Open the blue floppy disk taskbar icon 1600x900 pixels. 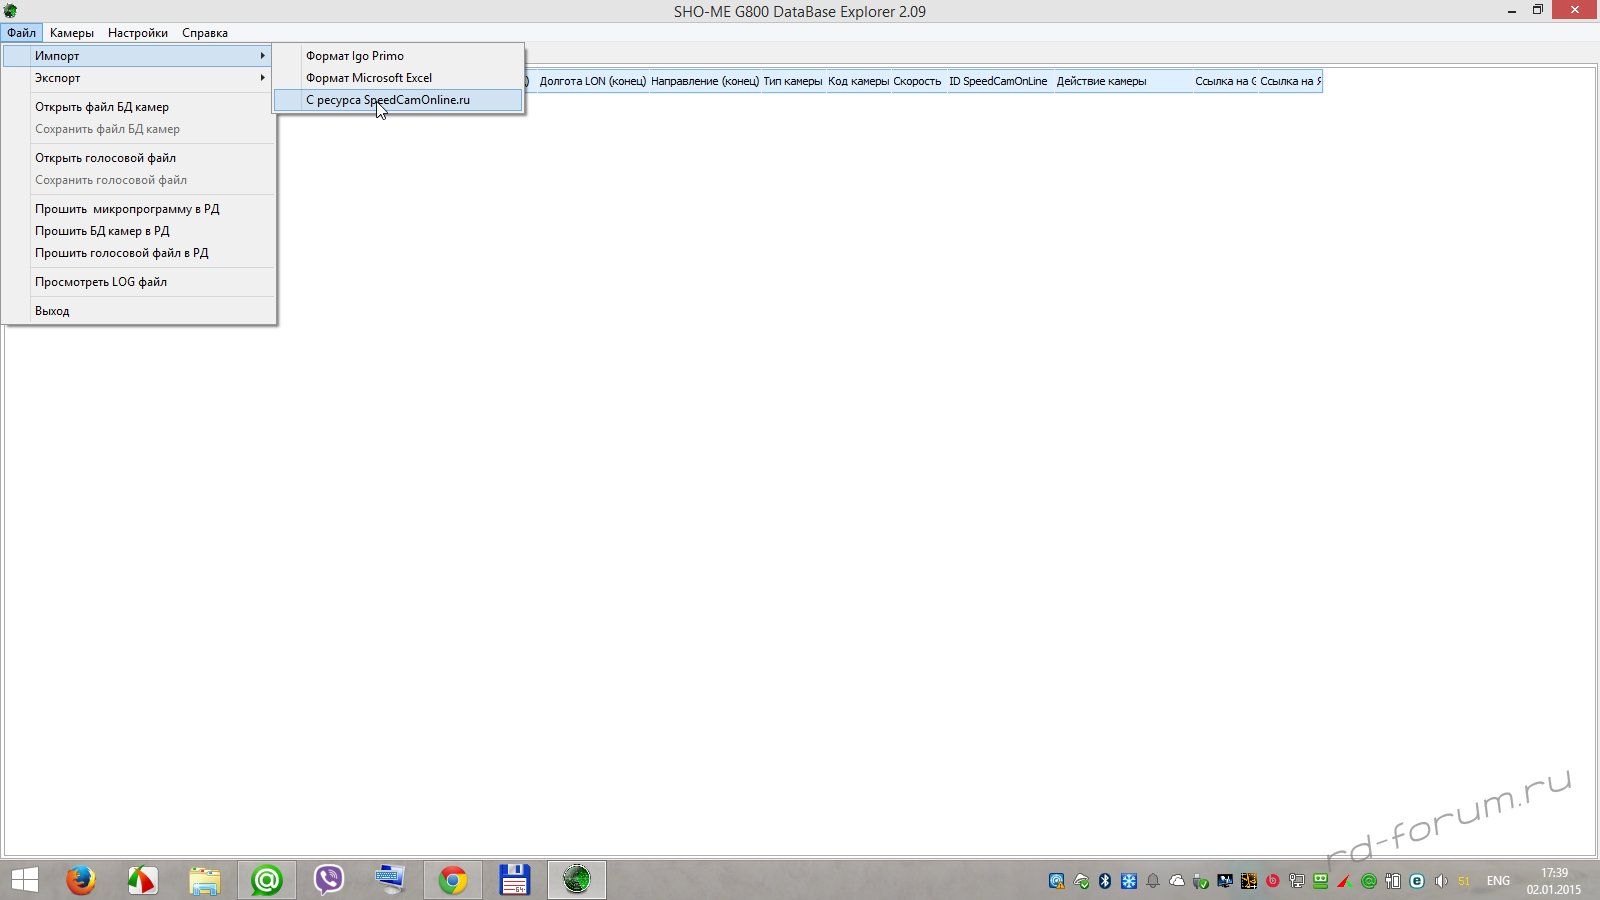[x=514, y=880]
